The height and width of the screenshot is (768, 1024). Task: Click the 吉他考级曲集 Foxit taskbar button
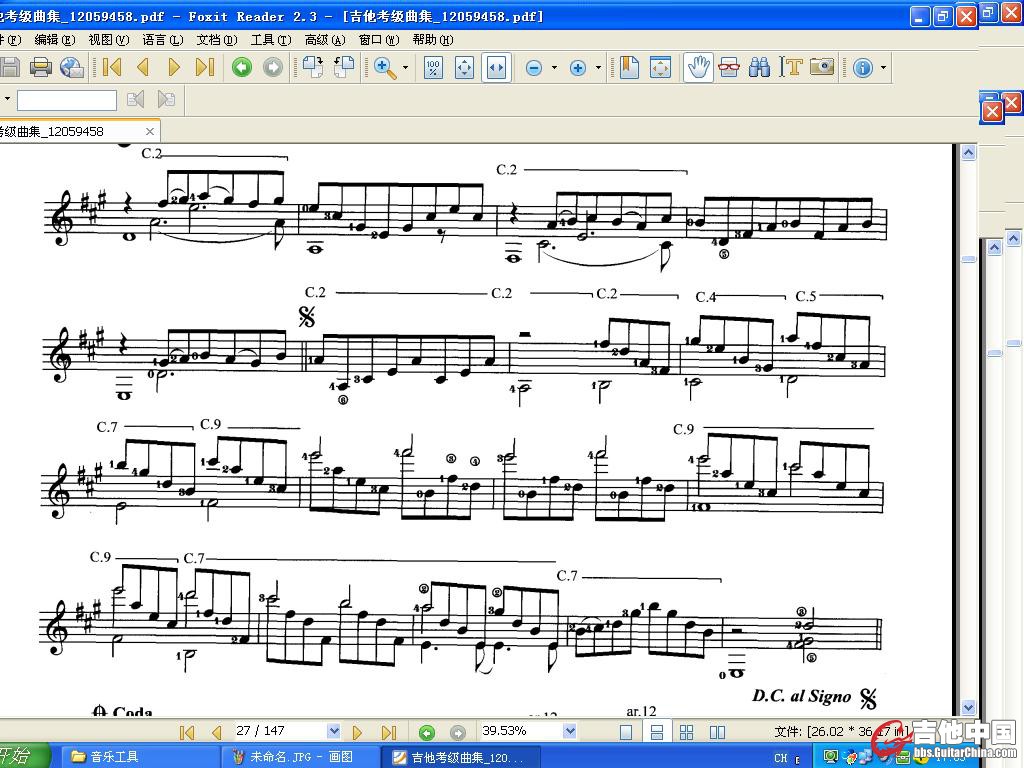tap(460, 757)
